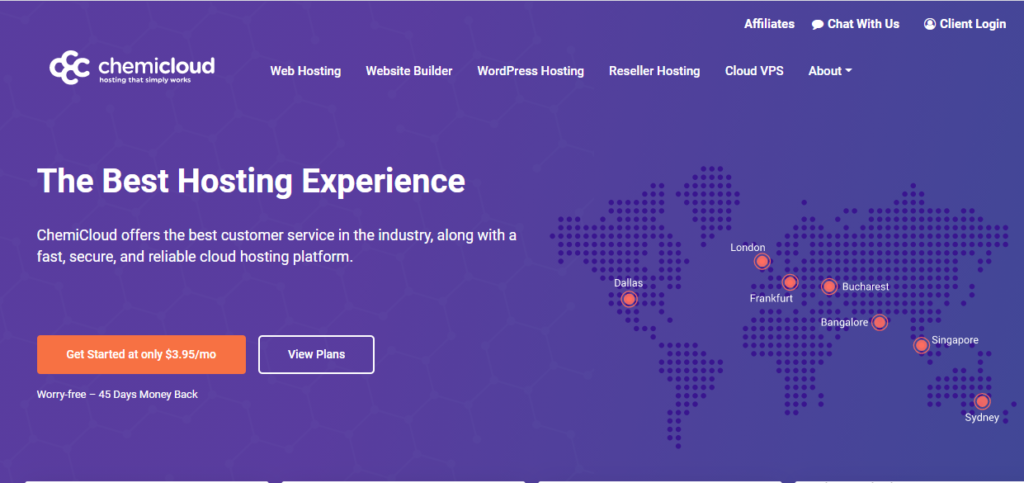Click the View Plans button
1024x483 pixels.
[x=316, y=354]
